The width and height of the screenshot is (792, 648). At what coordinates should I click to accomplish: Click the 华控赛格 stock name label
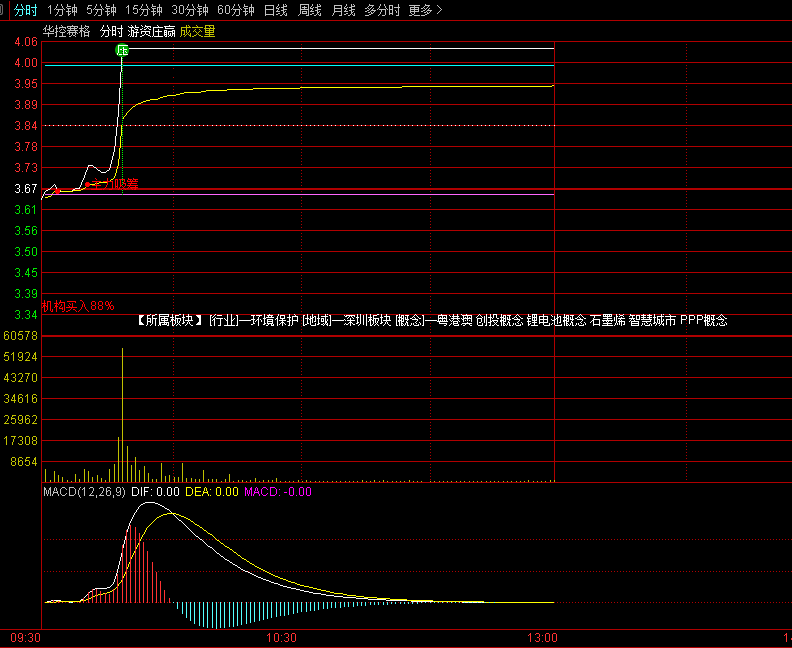pos(66,31)
